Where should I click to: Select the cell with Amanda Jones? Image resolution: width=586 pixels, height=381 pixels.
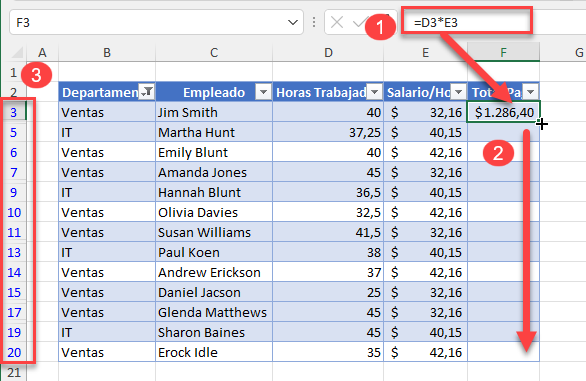pos(214,172)
